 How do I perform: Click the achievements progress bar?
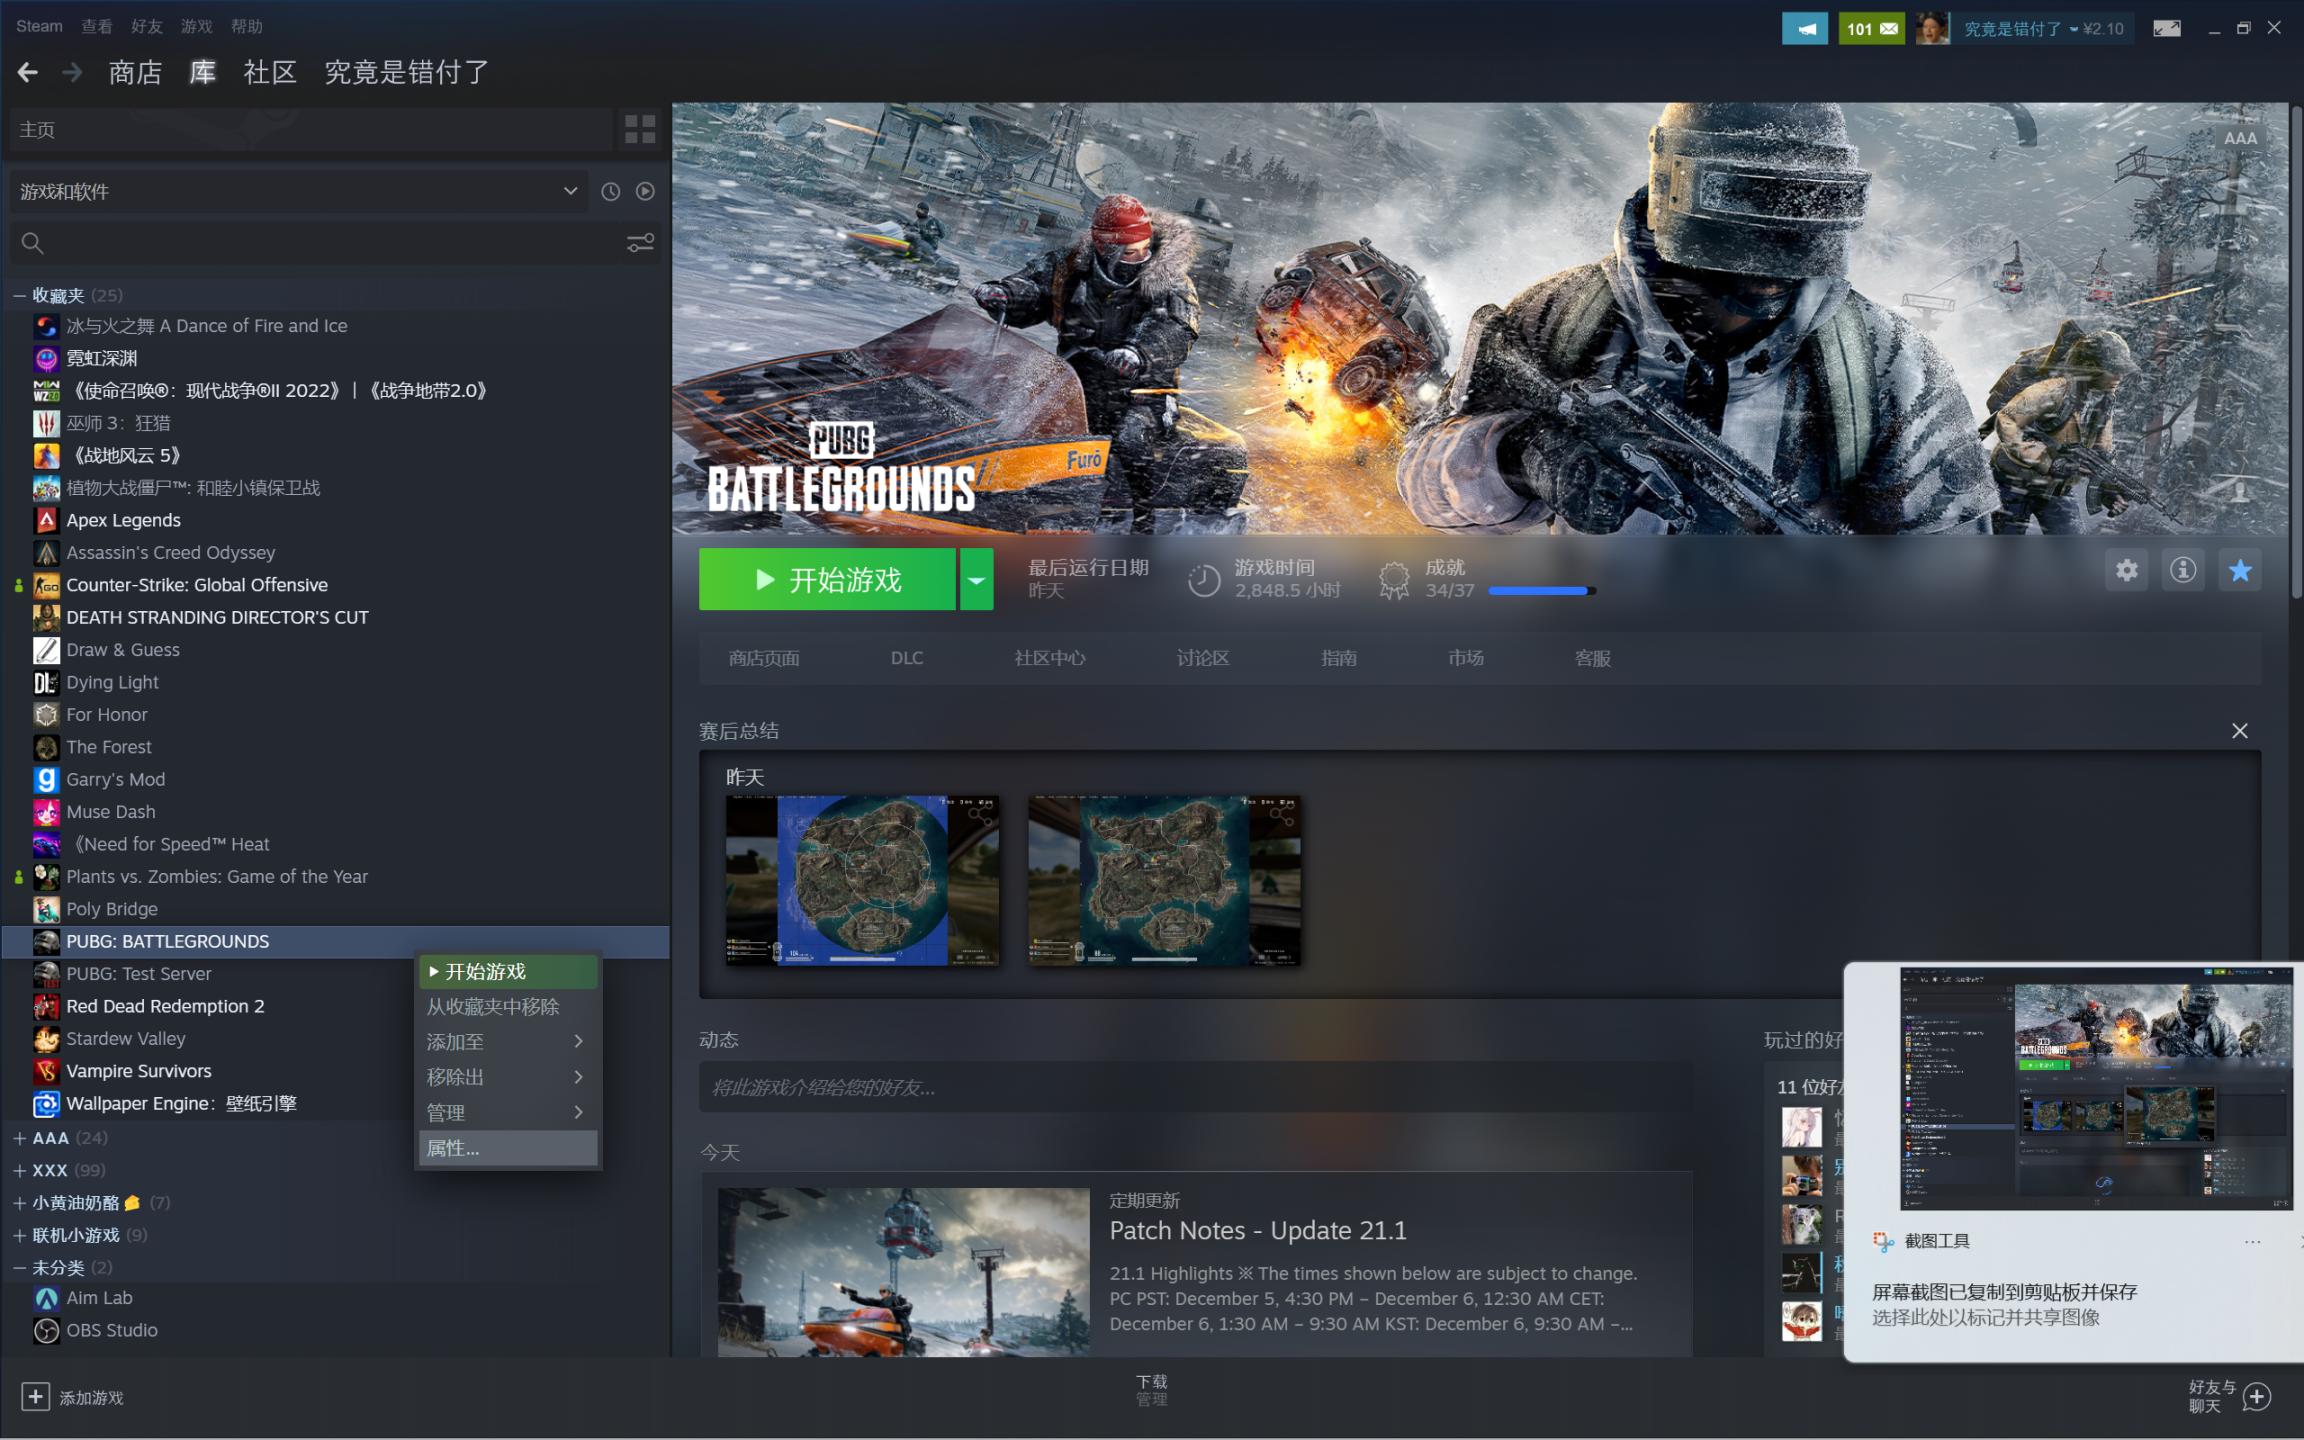tap(1542, 591)
